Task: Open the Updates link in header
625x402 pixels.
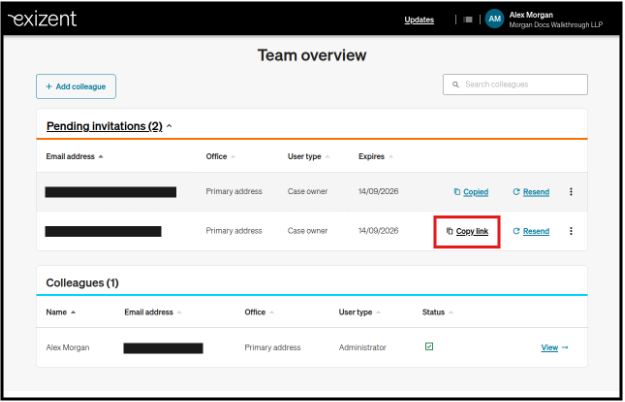Action: point(419,20)
